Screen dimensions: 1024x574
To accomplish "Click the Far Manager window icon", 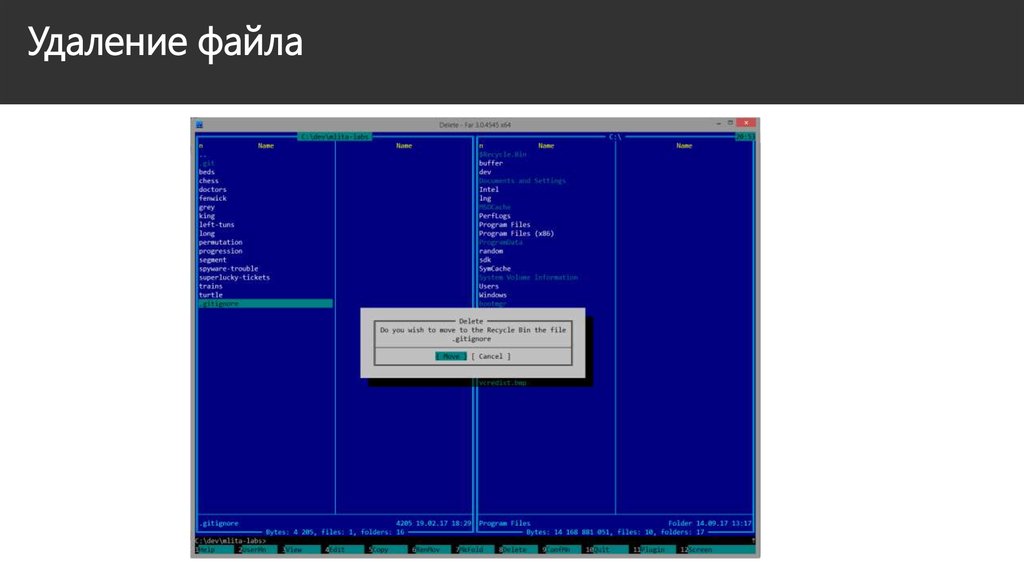I will point(199,124).
